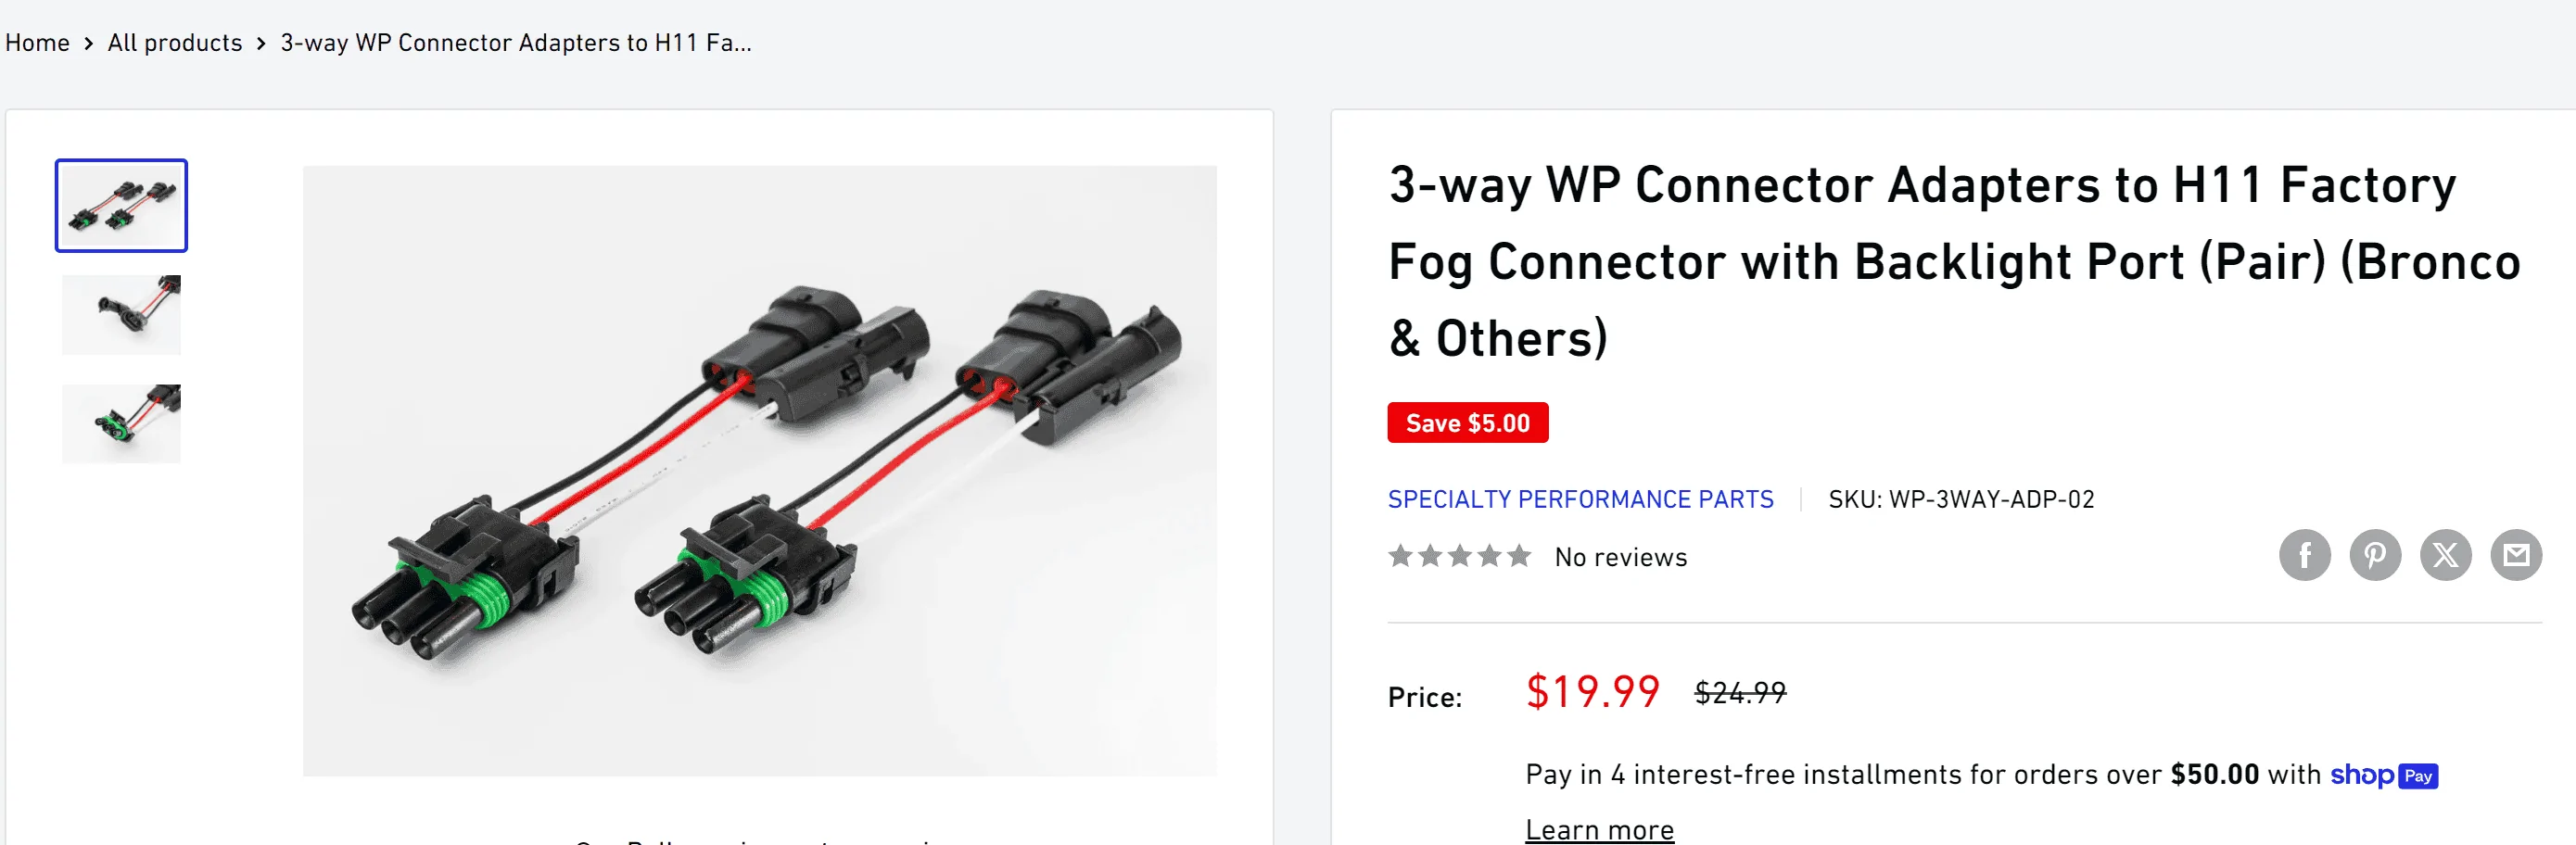Image resolution: width=2576 pixels, height=845 pixels.
Task: Share product by email icon
Action: tap(2515, 555)
